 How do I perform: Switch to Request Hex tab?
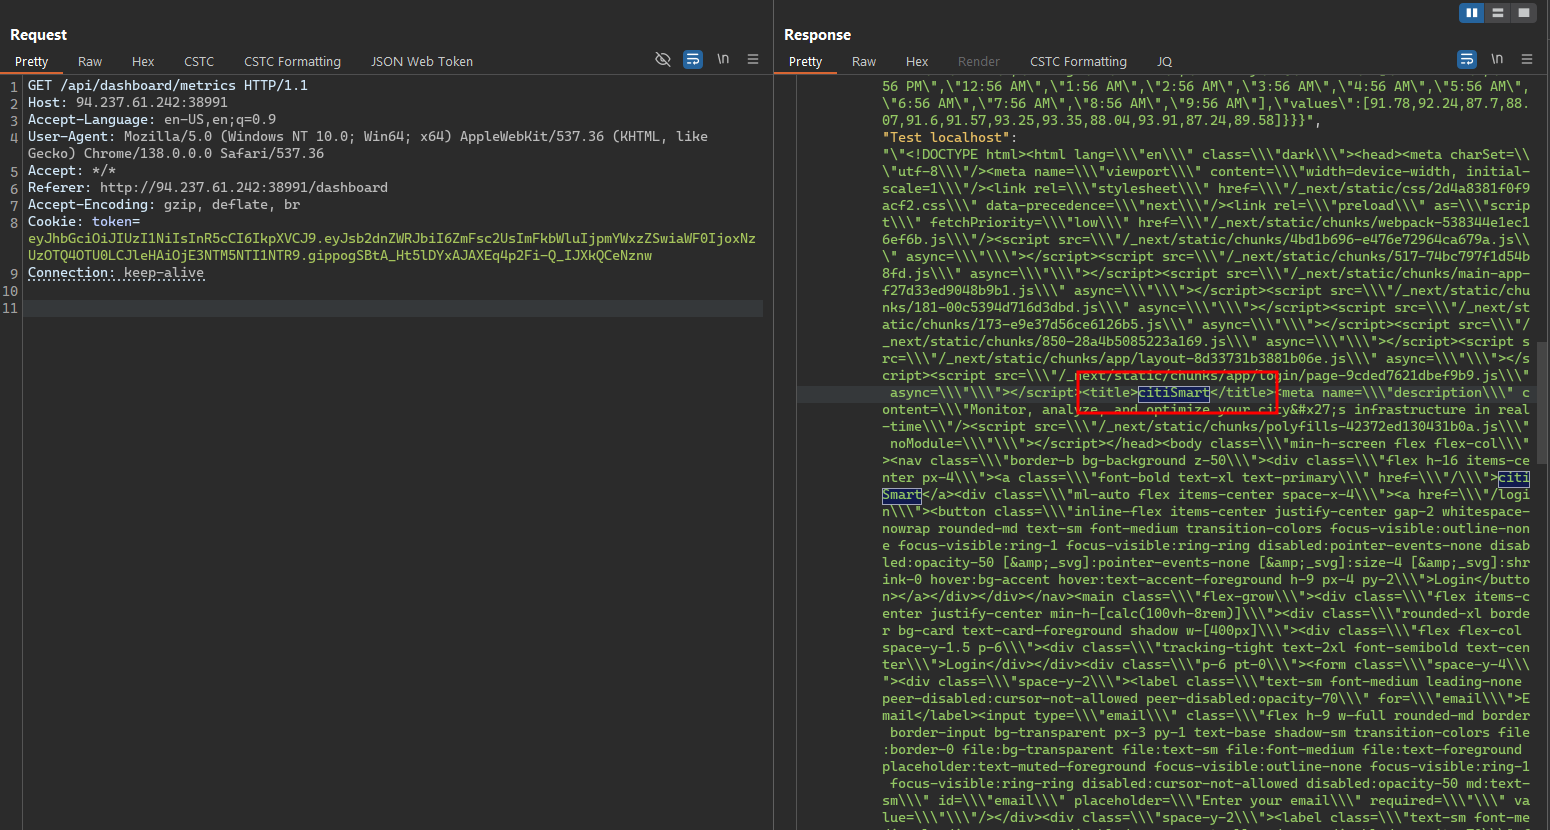[x=143, y=62]
